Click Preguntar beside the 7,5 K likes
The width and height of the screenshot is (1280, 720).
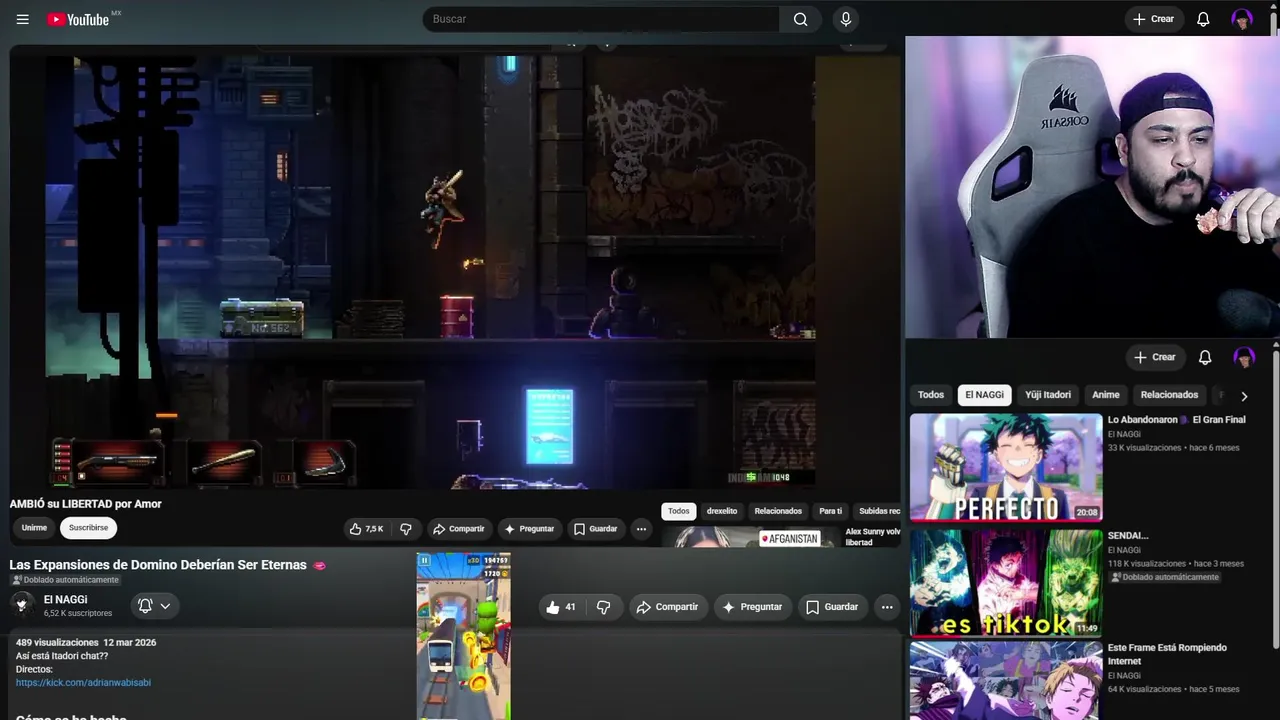click(528, 528)
